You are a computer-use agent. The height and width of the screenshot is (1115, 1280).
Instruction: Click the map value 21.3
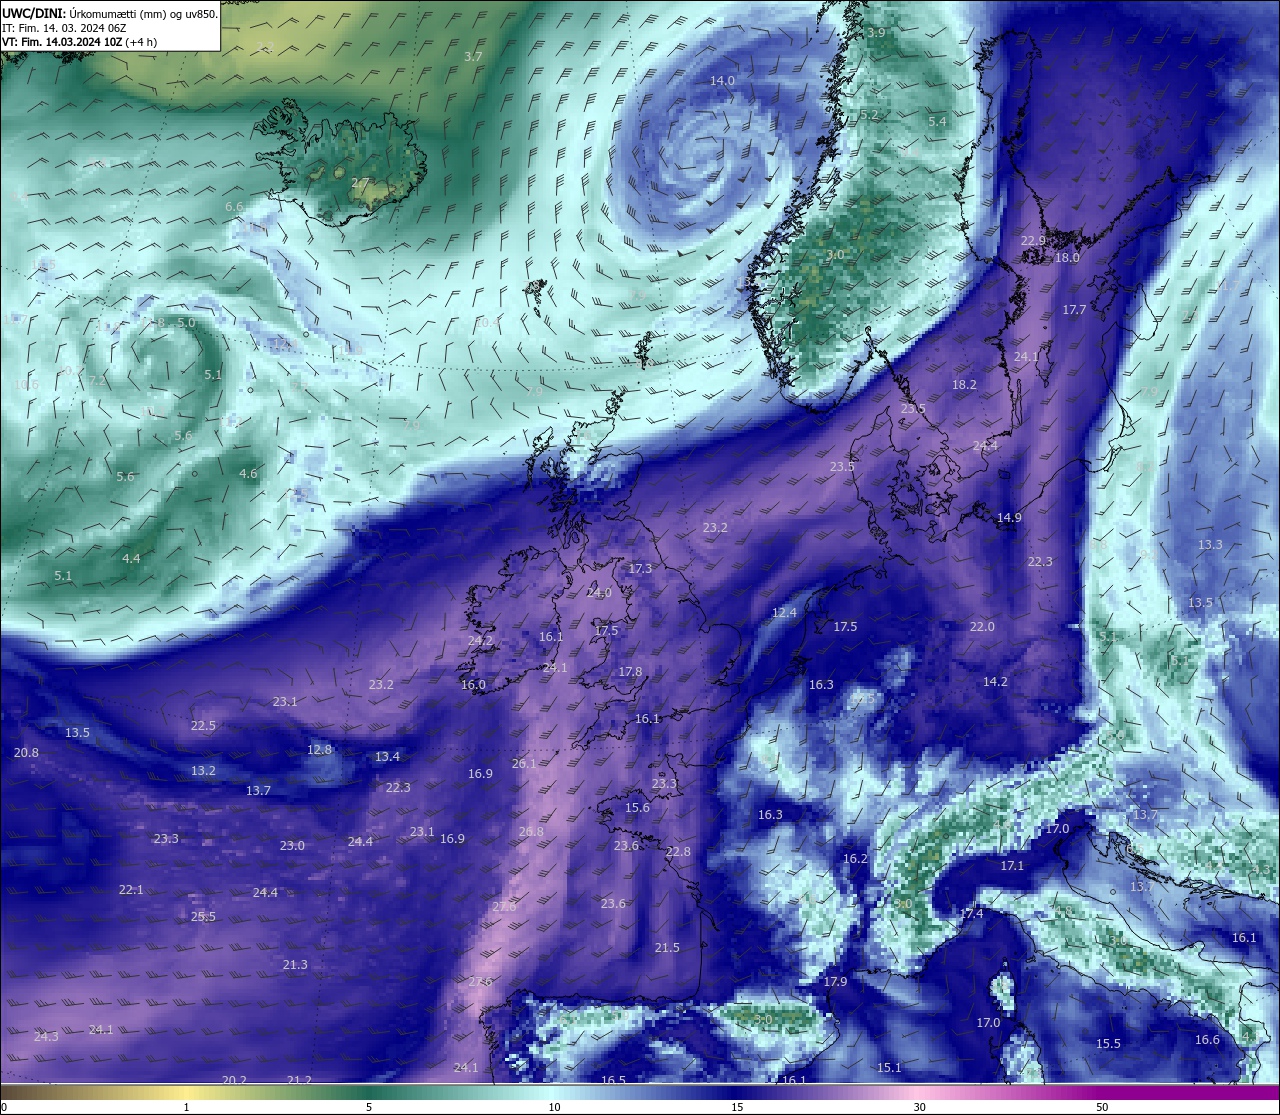pos(295,964)
